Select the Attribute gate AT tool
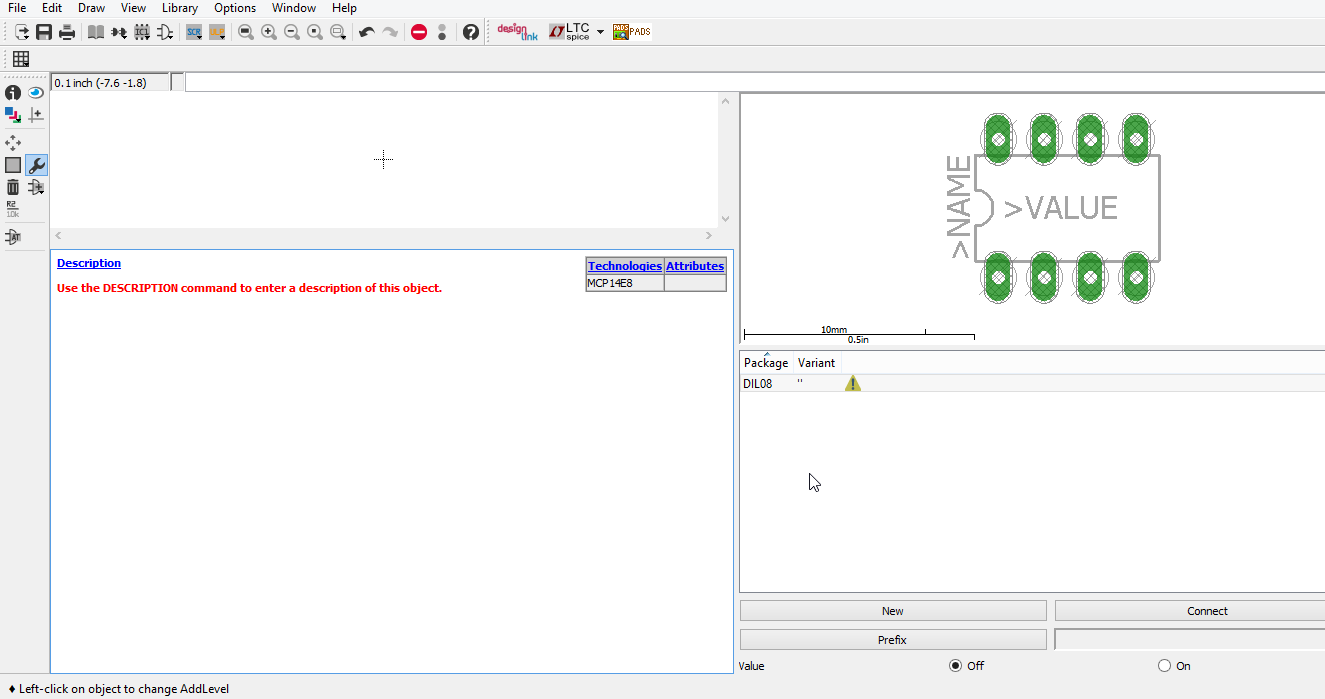 click(13, 237)
